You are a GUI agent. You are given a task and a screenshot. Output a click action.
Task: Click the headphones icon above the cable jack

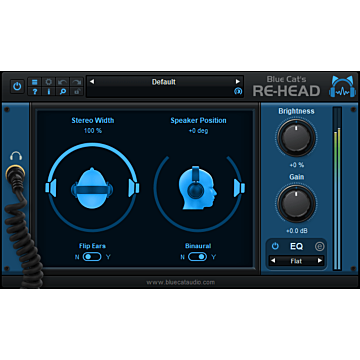[x=16, y=156]
